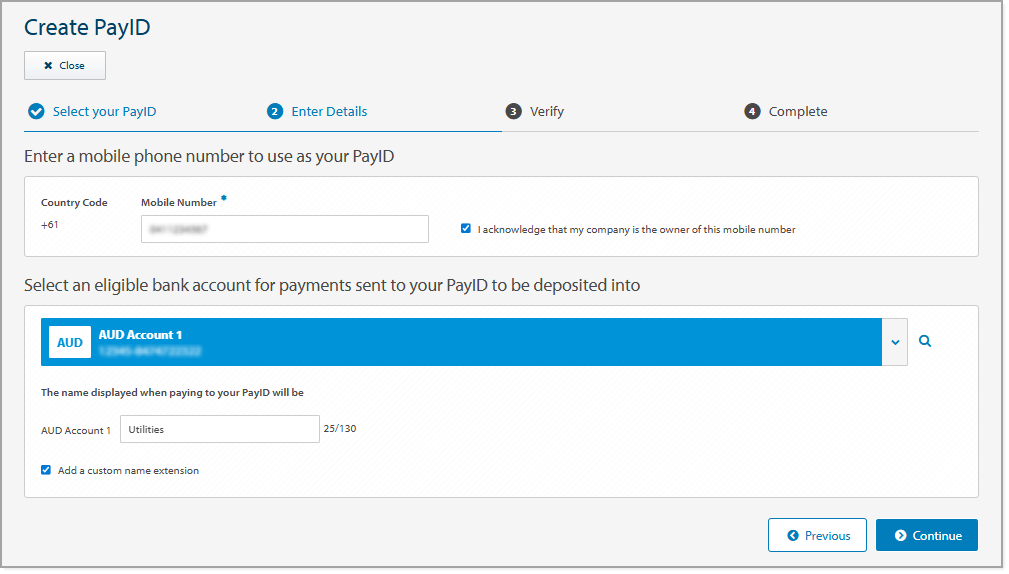Switch to the Enter Details step
Image resolution: width=1009 pixels, height=574 pixels.
[329, 111]
